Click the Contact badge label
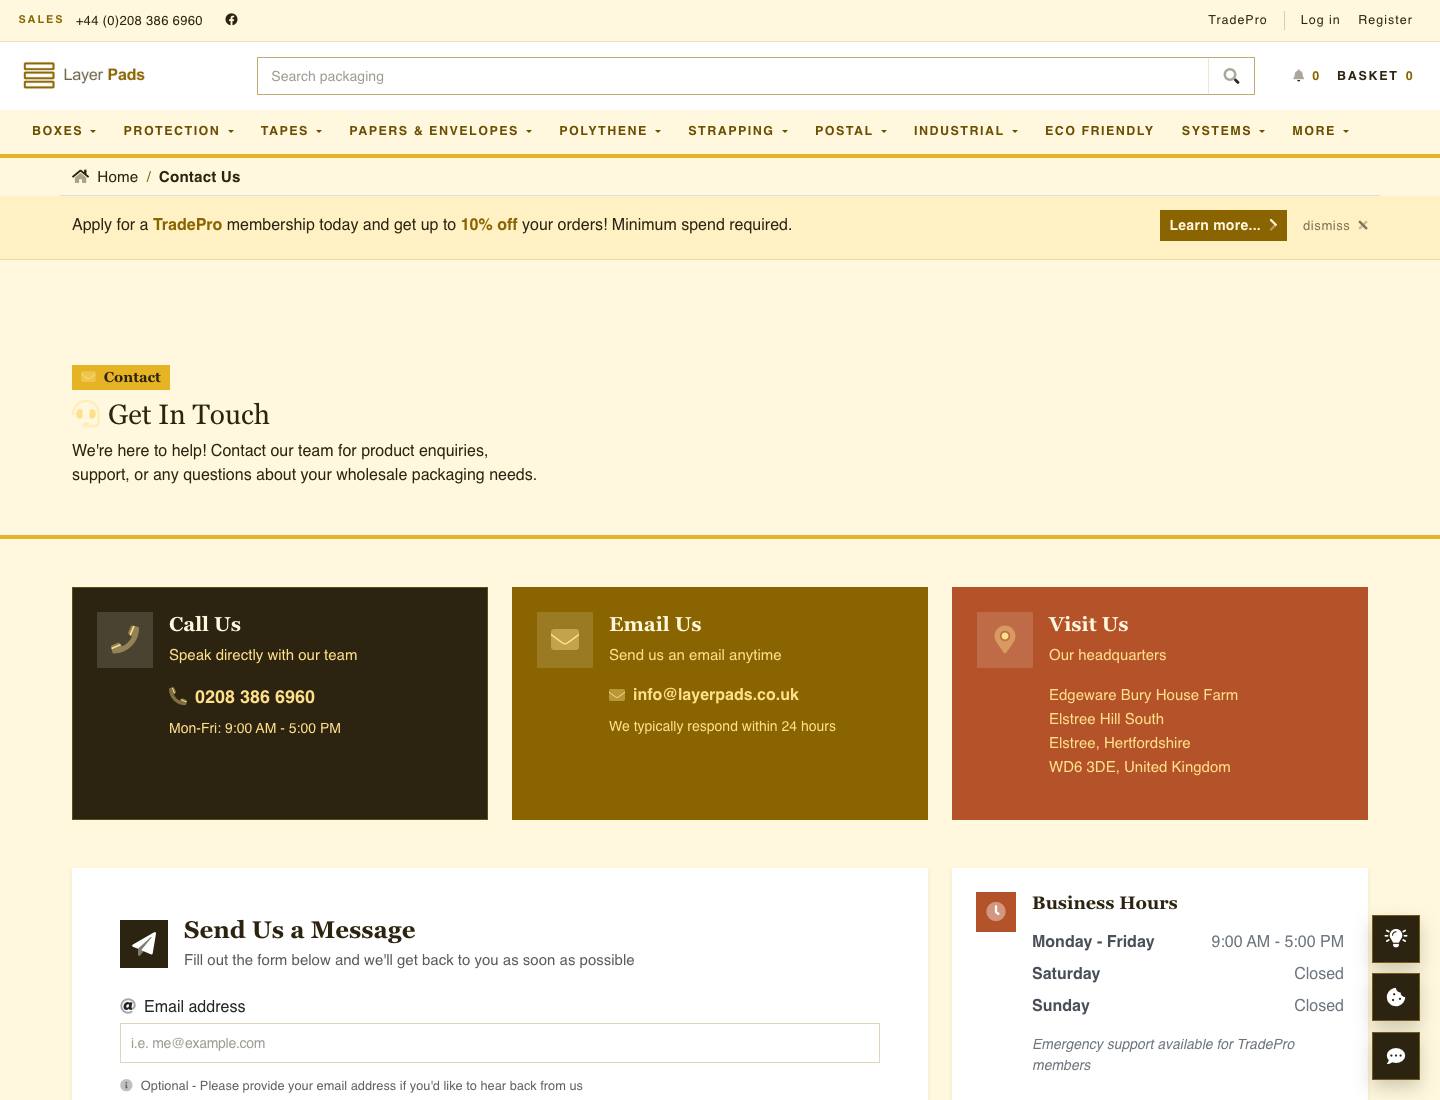1440x1100 pixels. [x=121, y=377]
